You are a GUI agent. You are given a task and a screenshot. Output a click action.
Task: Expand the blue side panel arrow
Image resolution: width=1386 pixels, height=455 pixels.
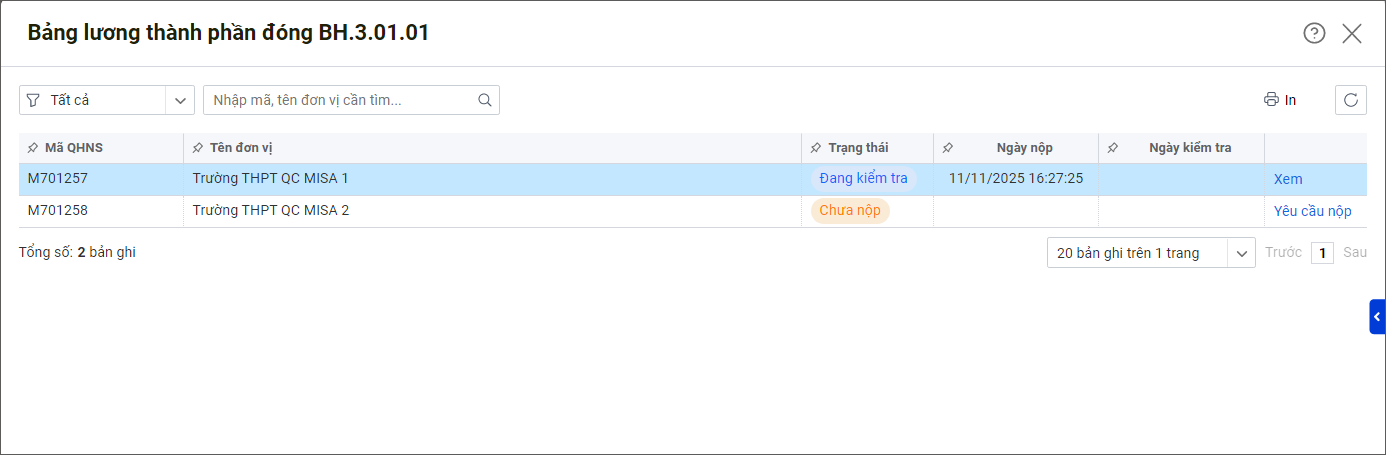click(1377, 316)
